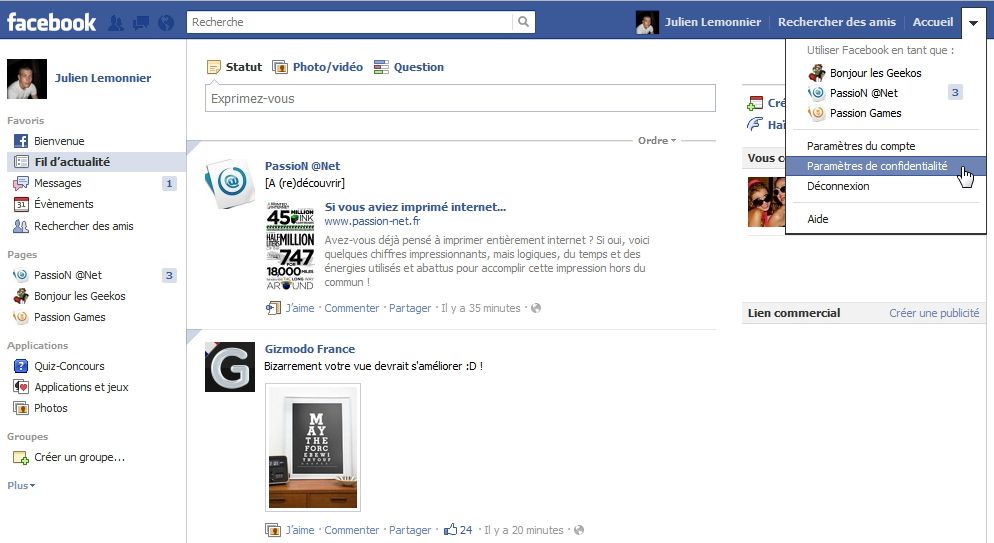This screenshot has width=994, height=543.
Task: Click the Bienvenue icon
Action: click(21, 141)
